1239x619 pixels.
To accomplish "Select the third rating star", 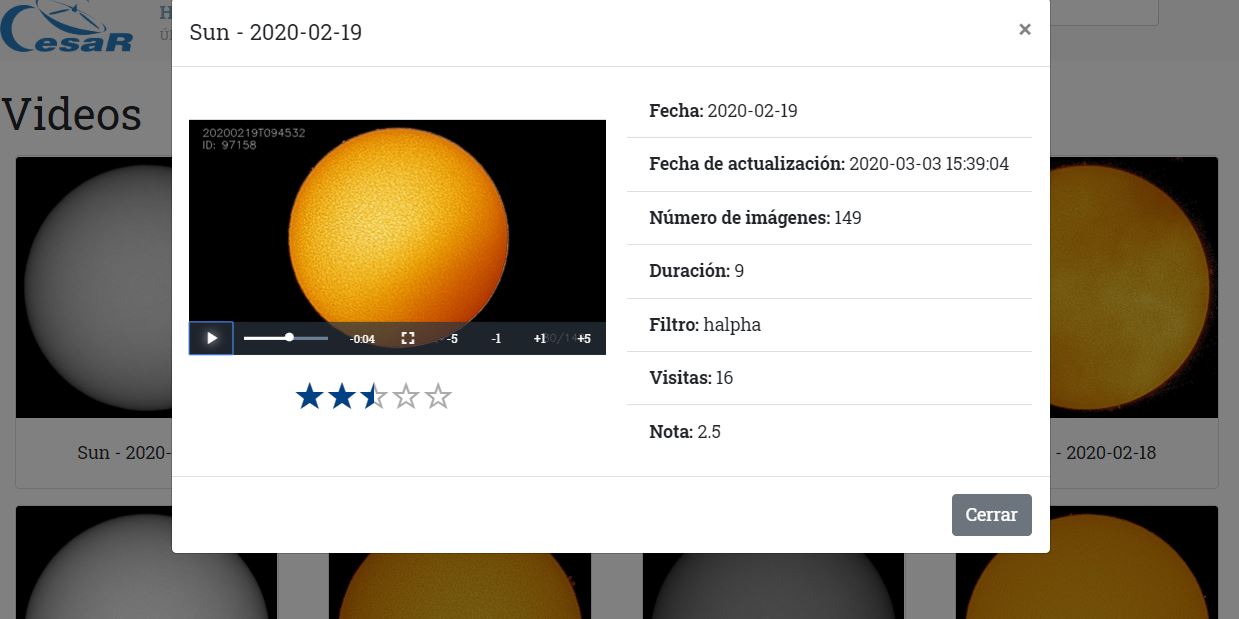I will tap(373, 397).
